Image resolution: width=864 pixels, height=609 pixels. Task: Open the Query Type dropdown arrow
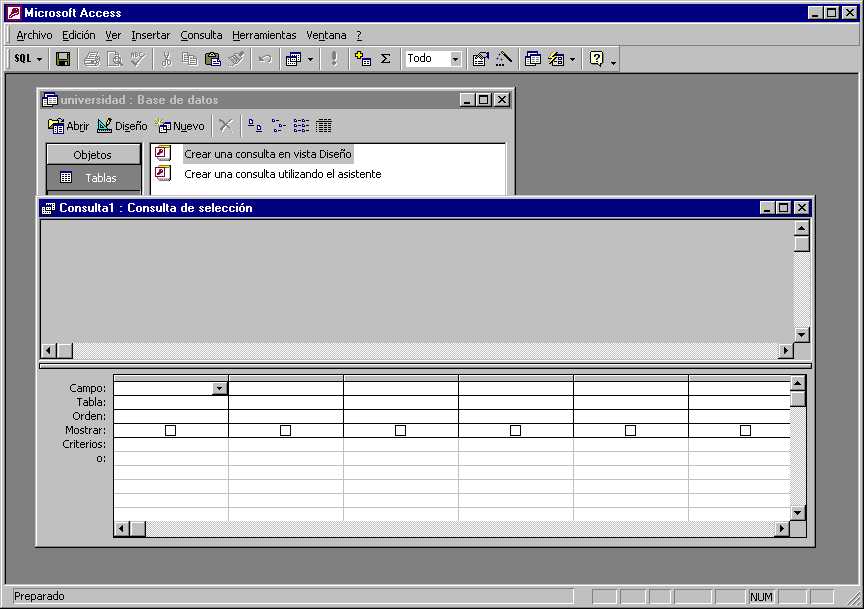[x=310, y=59]
